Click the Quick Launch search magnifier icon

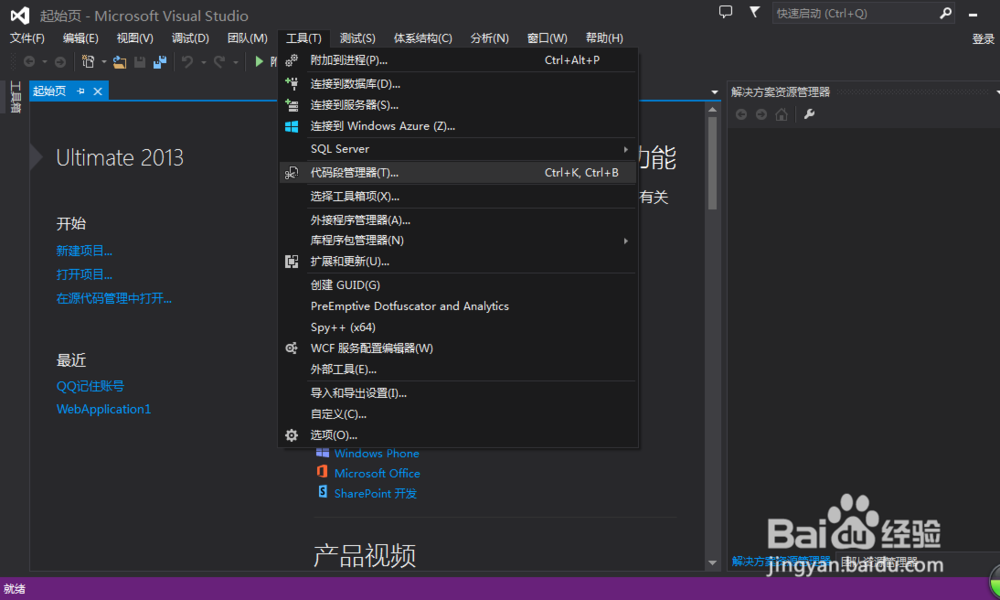click(945, 13)
